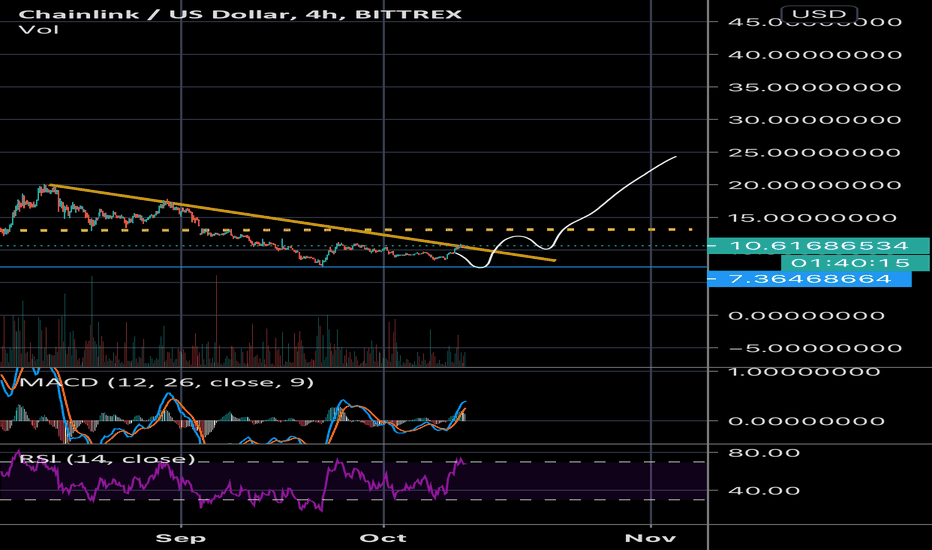Click the blue price label 7.36468664
The image size is (932, 550).
point(809,279)
